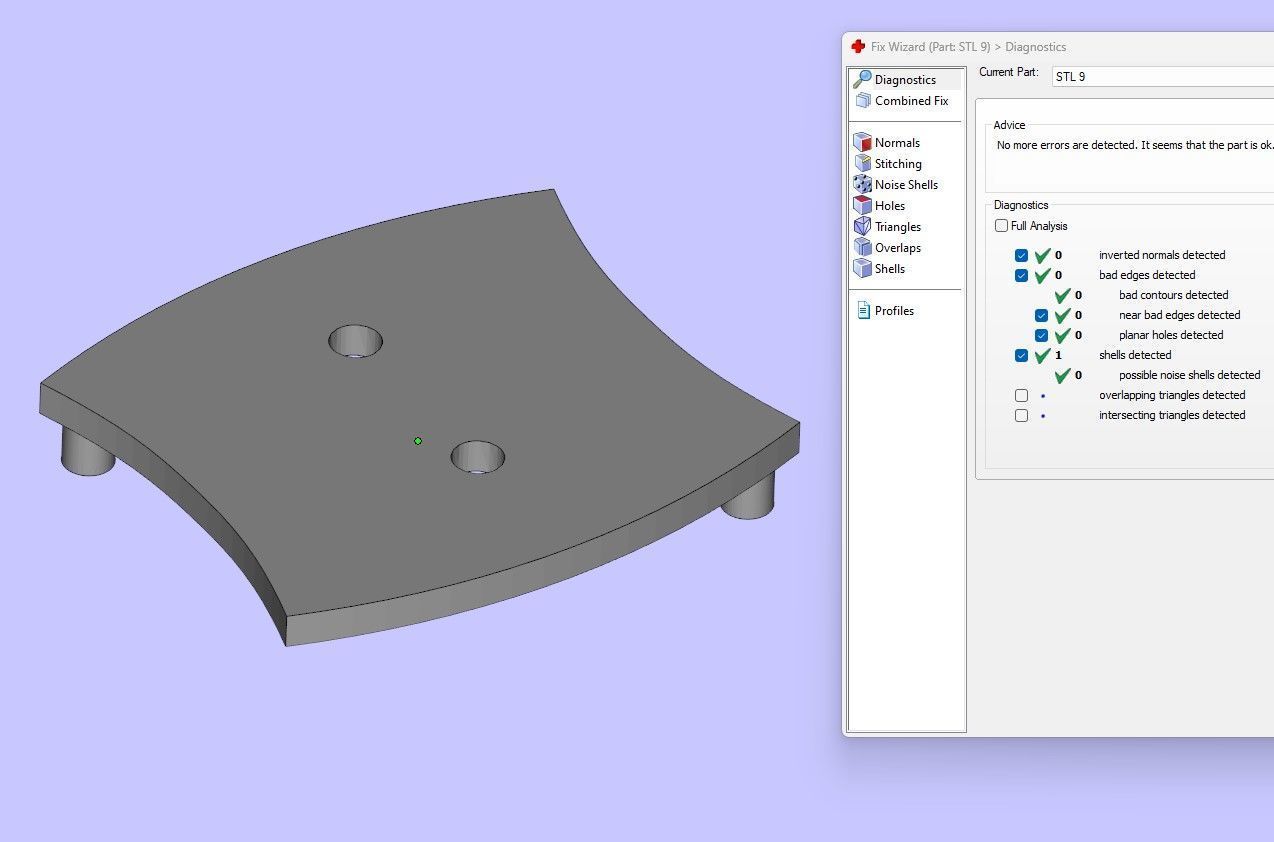Click the green checkmark for near bad edges
Image resolution: width=1274 pixels, height=842 pixels.
(x=1063, y=314)
